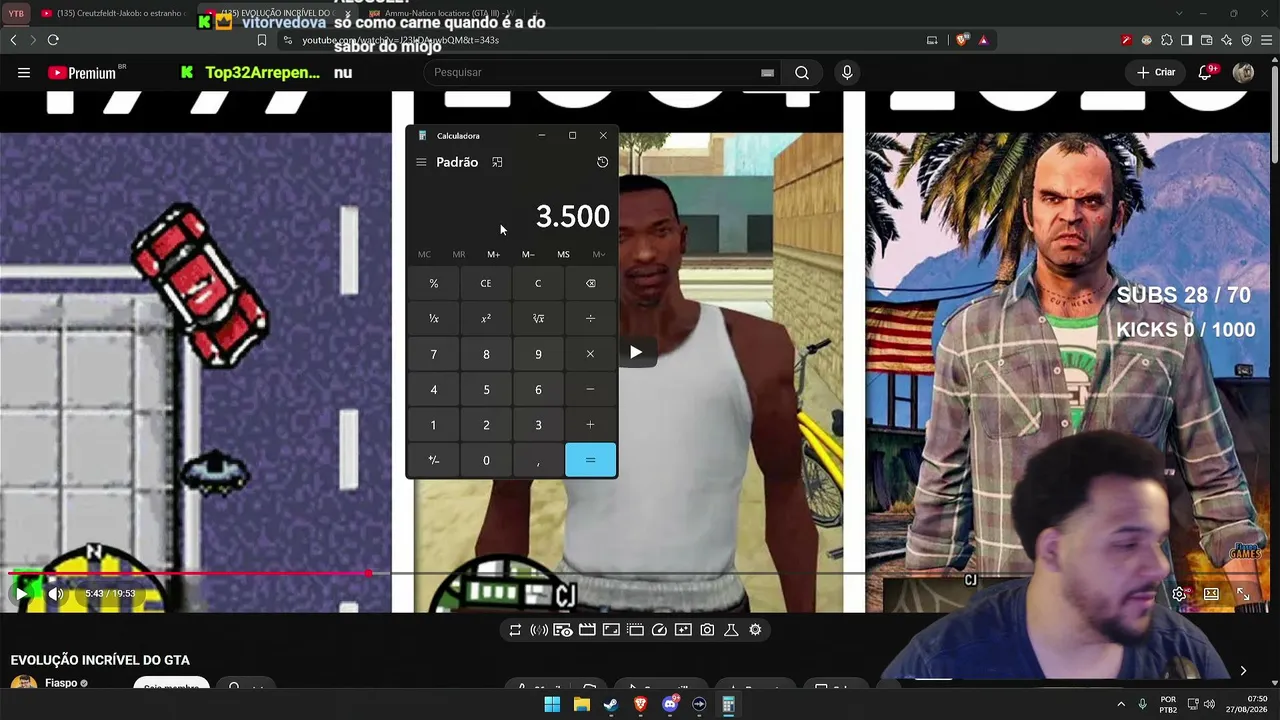
Task: Open Discord from the taskbar
Action: 670,705
